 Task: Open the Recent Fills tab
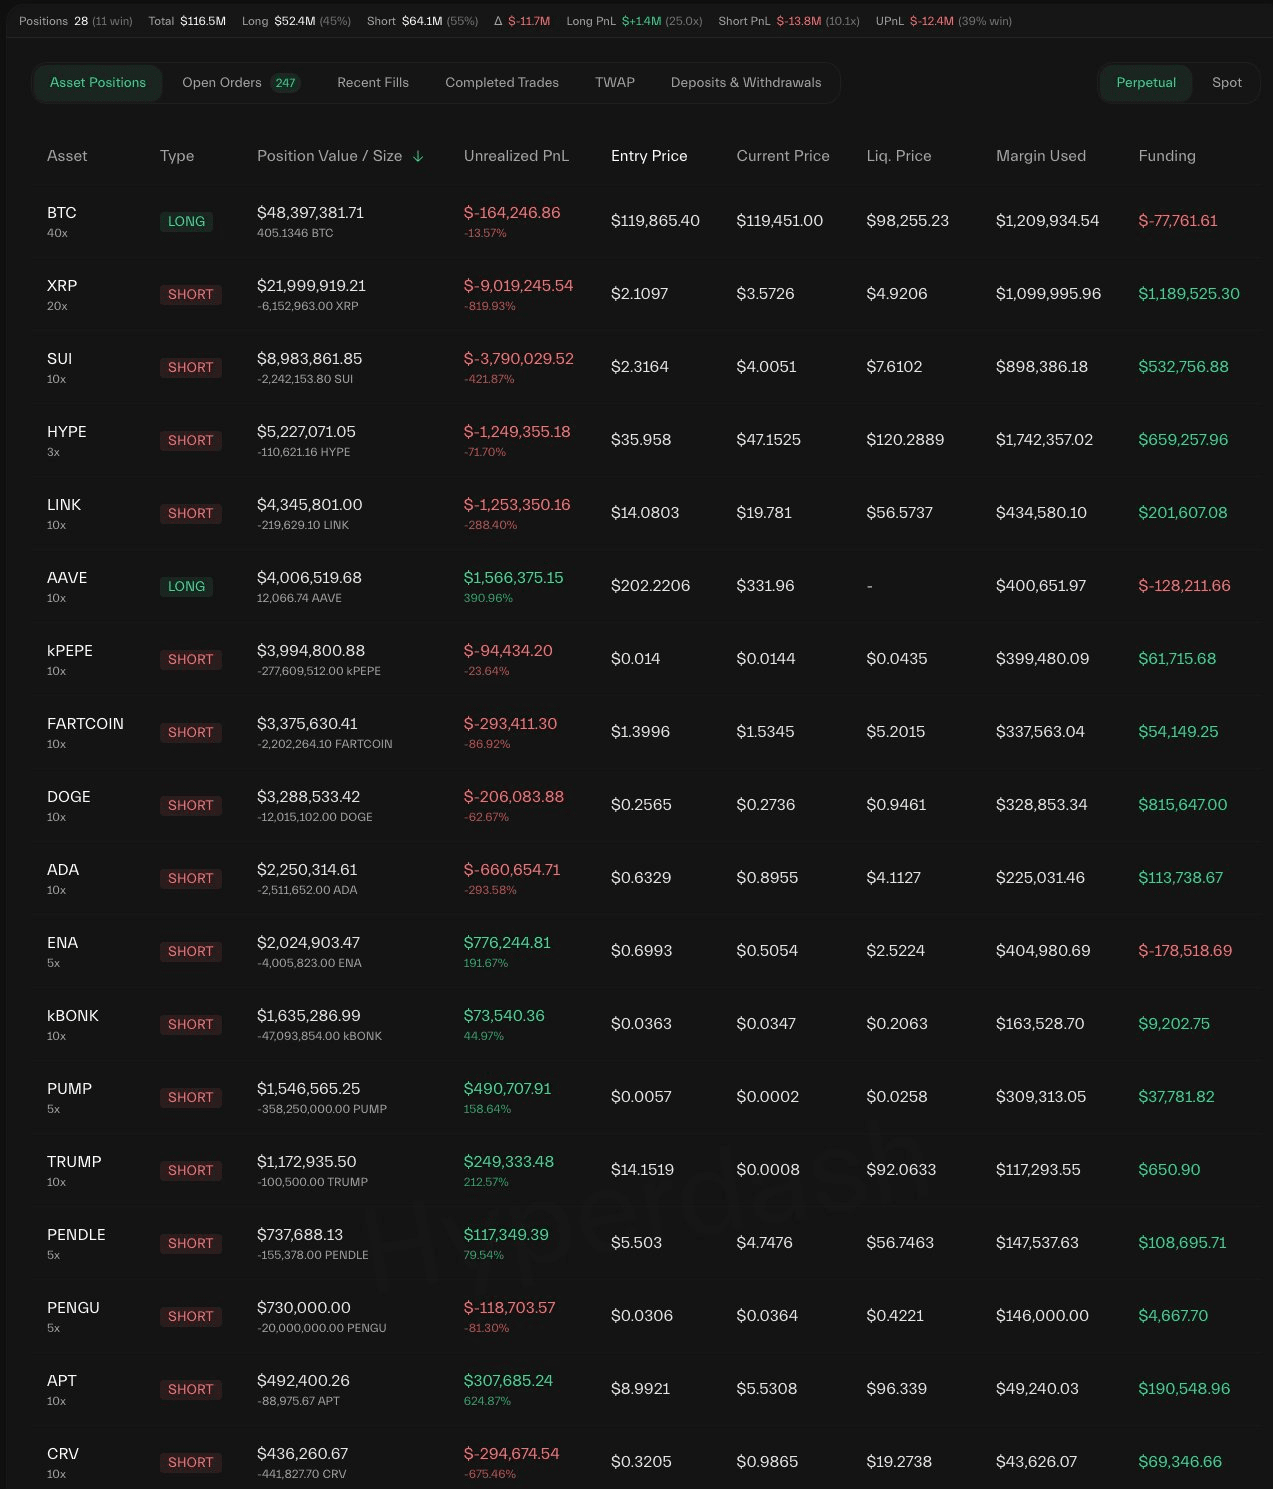pyautogui.click(x=373, y=83)
